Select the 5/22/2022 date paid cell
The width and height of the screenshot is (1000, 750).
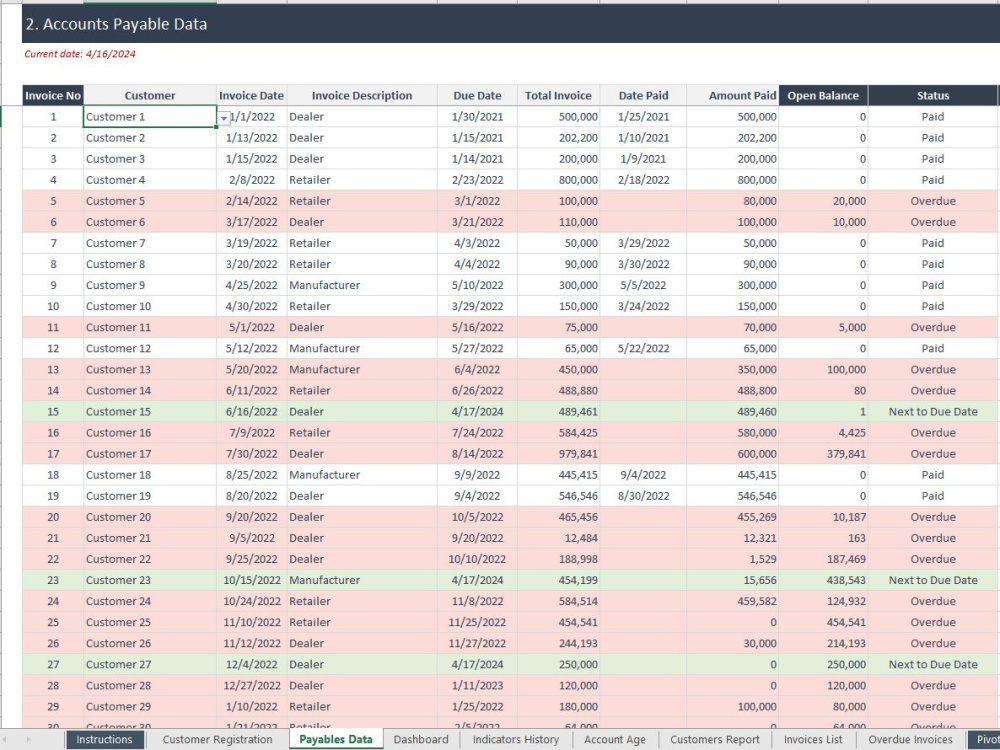[643, 348]
